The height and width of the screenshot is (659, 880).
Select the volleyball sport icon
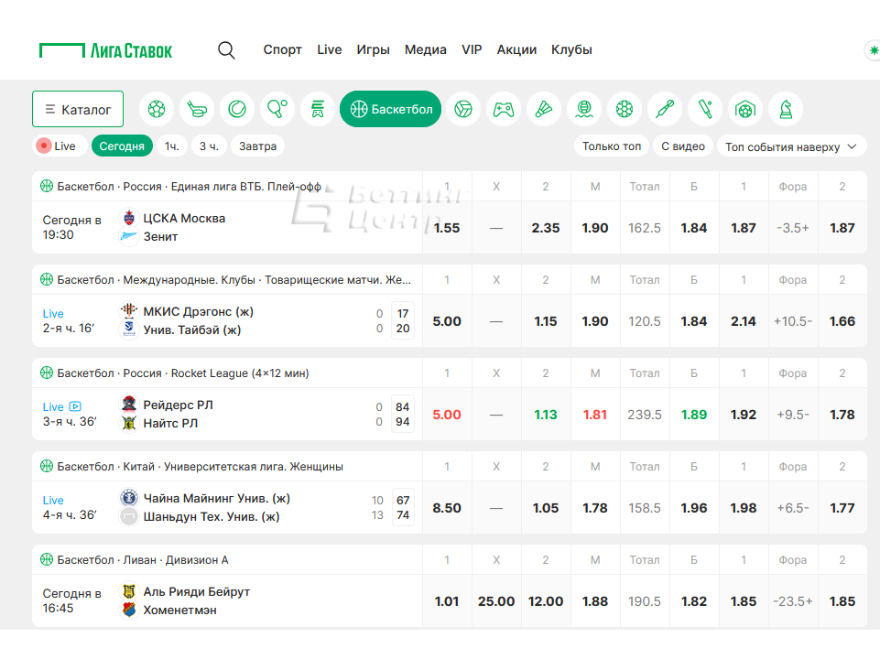tap(464, 109)
